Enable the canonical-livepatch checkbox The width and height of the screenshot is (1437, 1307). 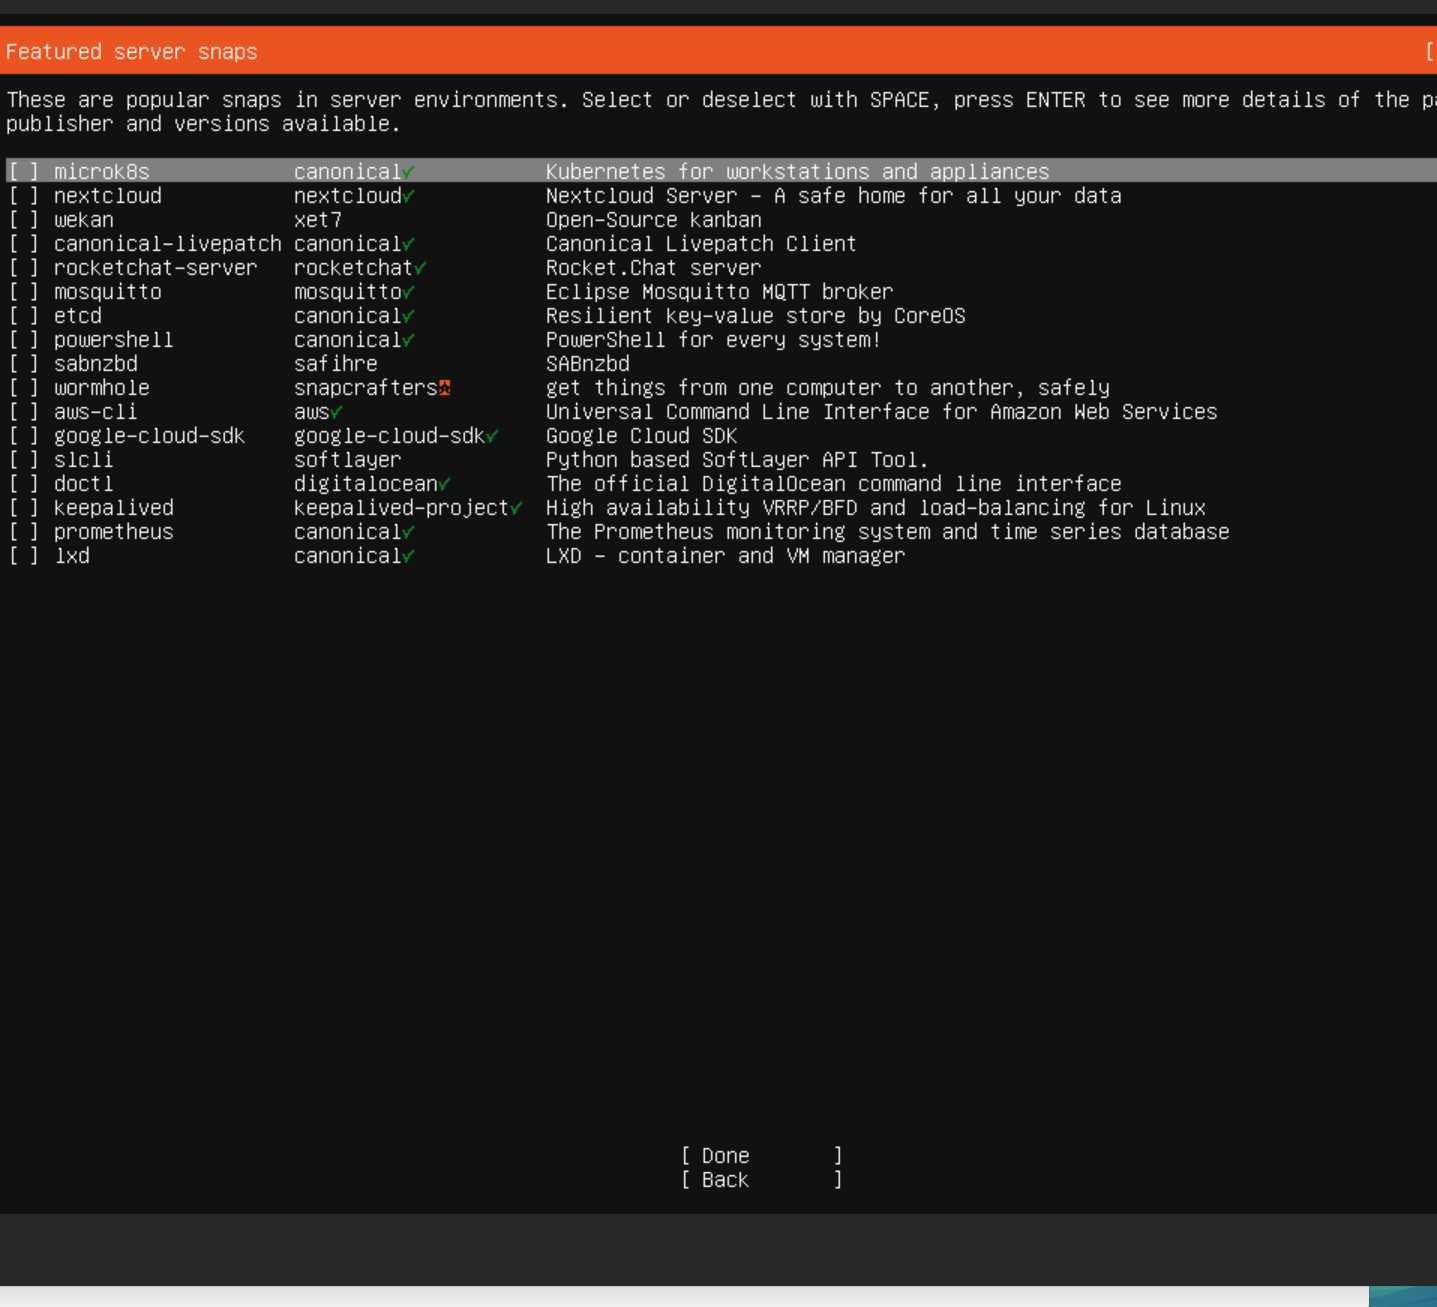coord(23,244)
